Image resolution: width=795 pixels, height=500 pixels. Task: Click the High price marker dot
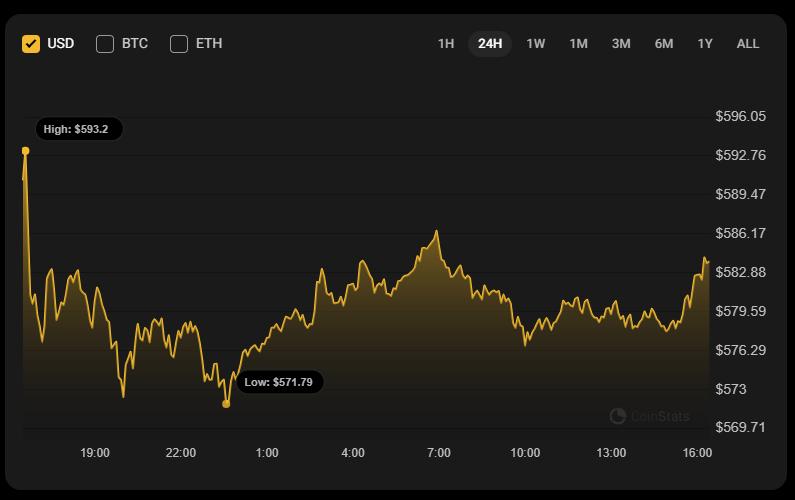coord(26,151)
